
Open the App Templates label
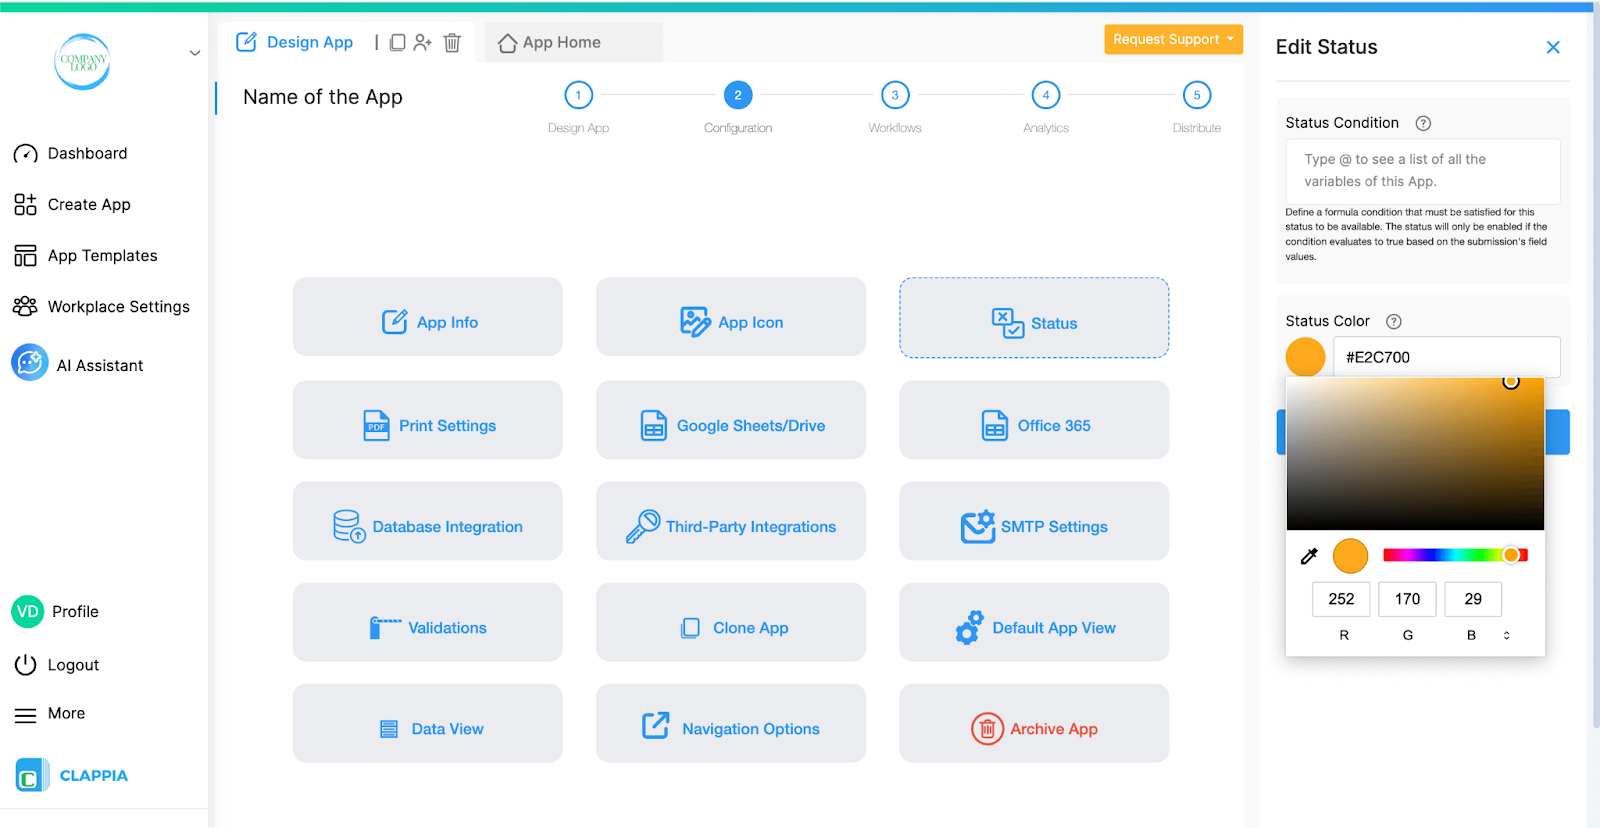(x=103, y=256)
